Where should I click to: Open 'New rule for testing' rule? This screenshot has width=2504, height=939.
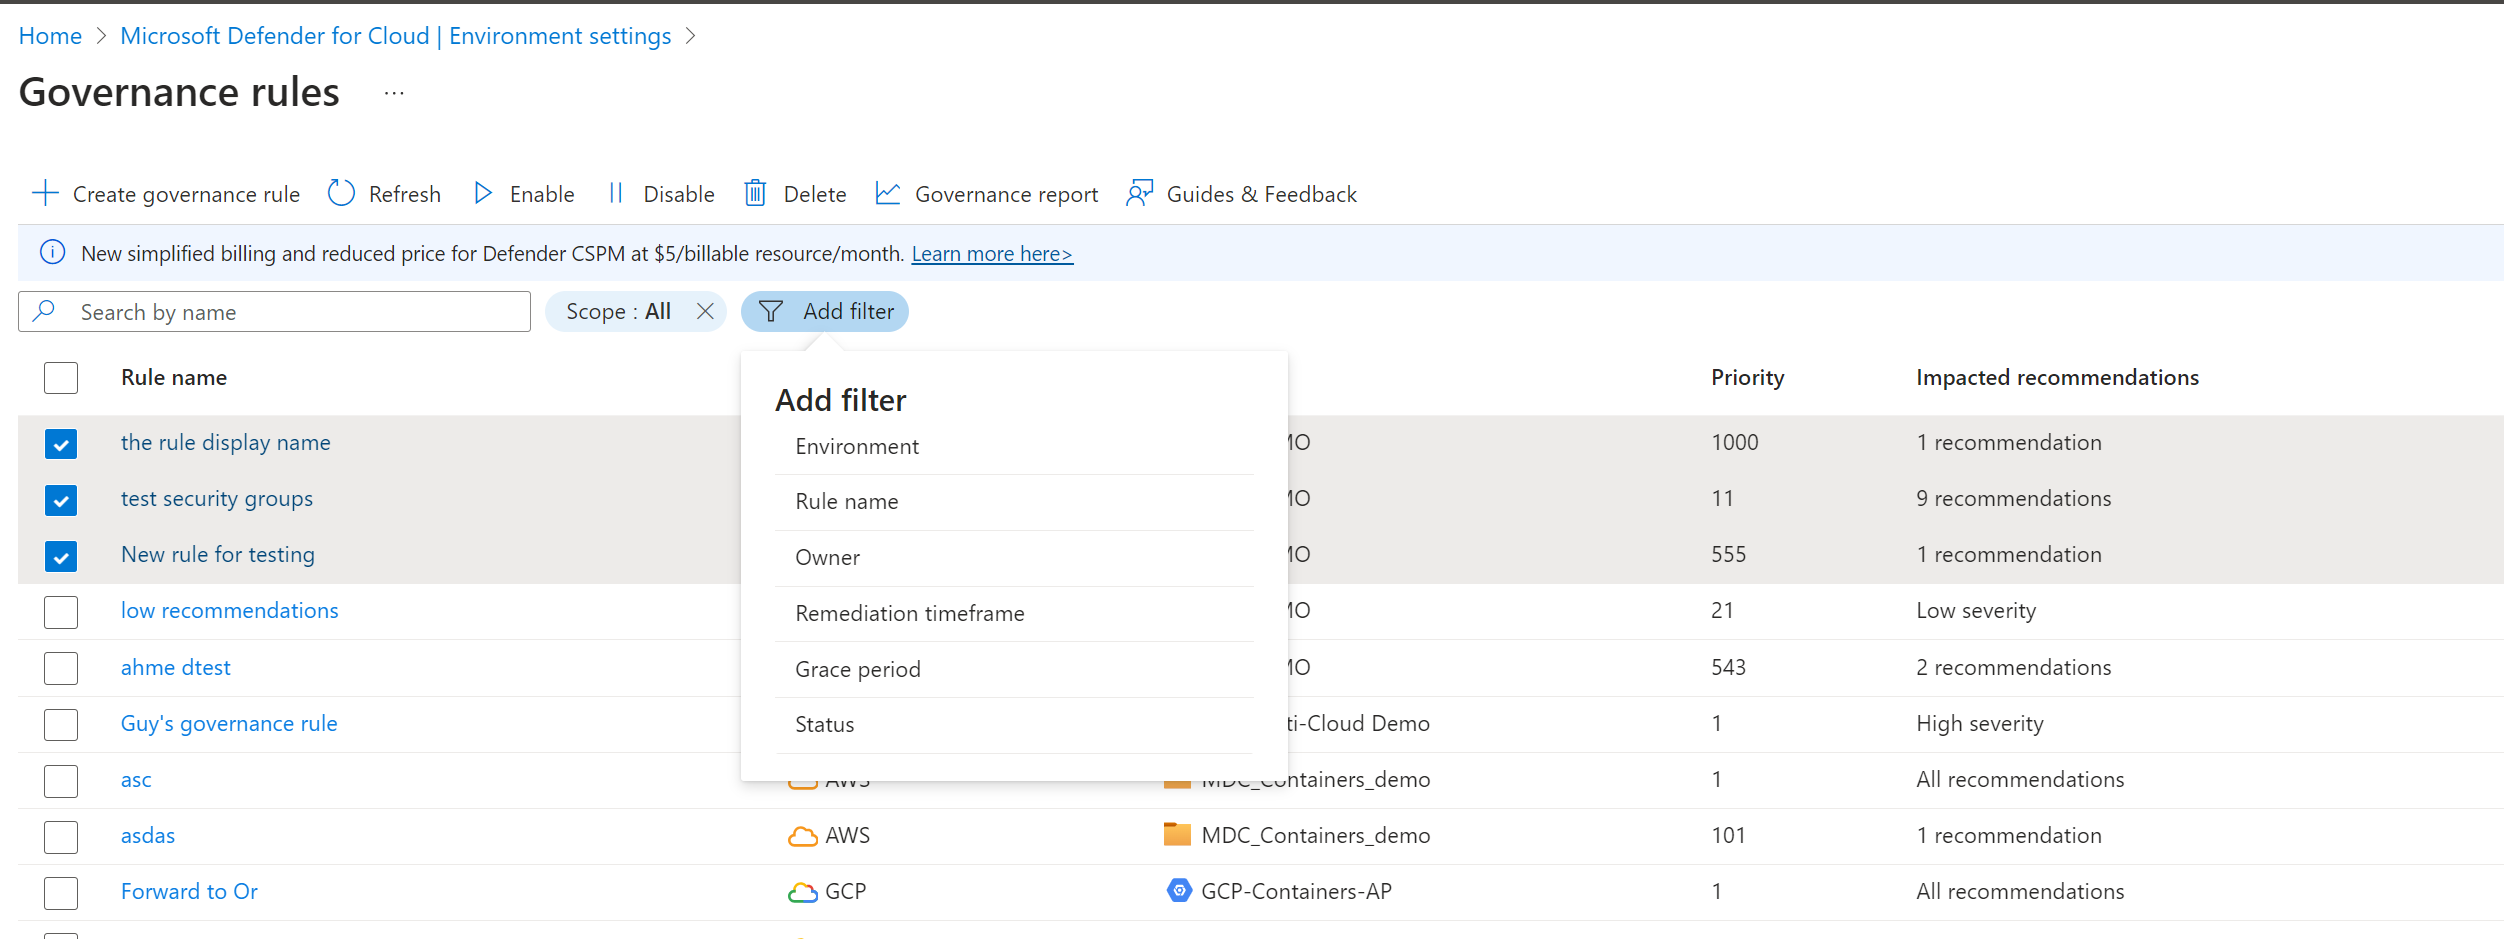pyautogui.click(x=218, y=554)
